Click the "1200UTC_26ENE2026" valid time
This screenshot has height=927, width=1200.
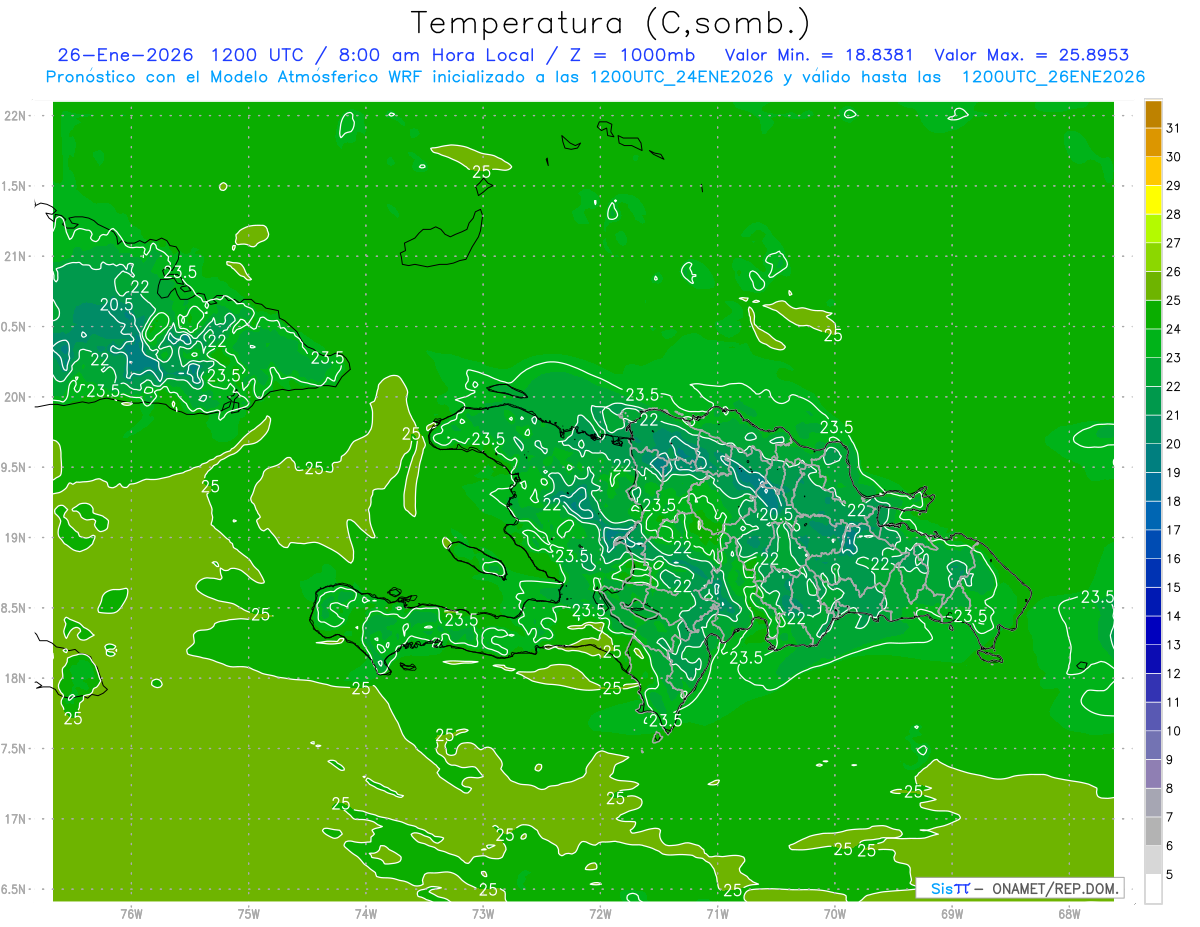(1053, 77)
